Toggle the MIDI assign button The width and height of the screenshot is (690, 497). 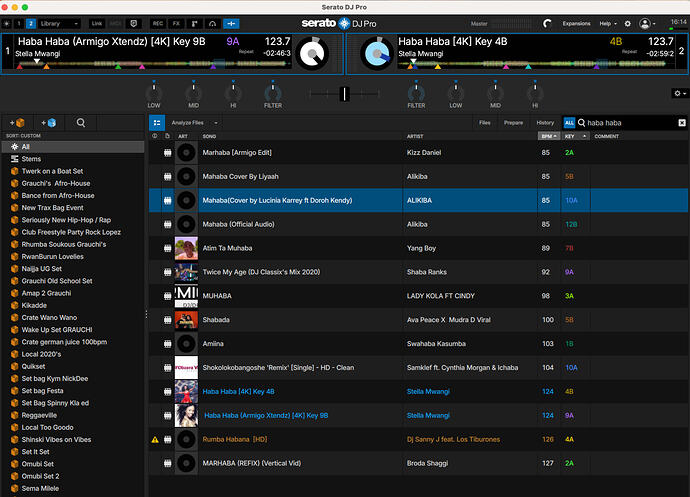pos(116,23)
